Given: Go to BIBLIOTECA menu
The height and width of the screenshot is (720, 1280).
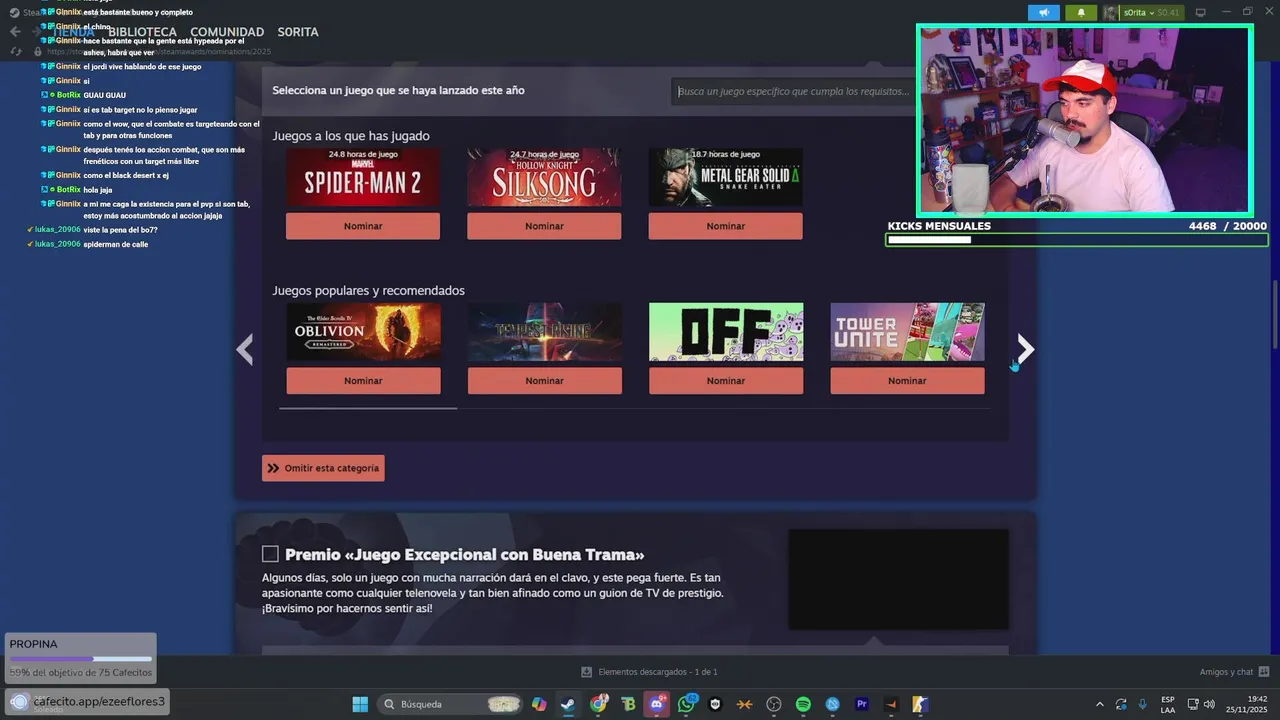Looking at the screenshot, I should [142, 32].
